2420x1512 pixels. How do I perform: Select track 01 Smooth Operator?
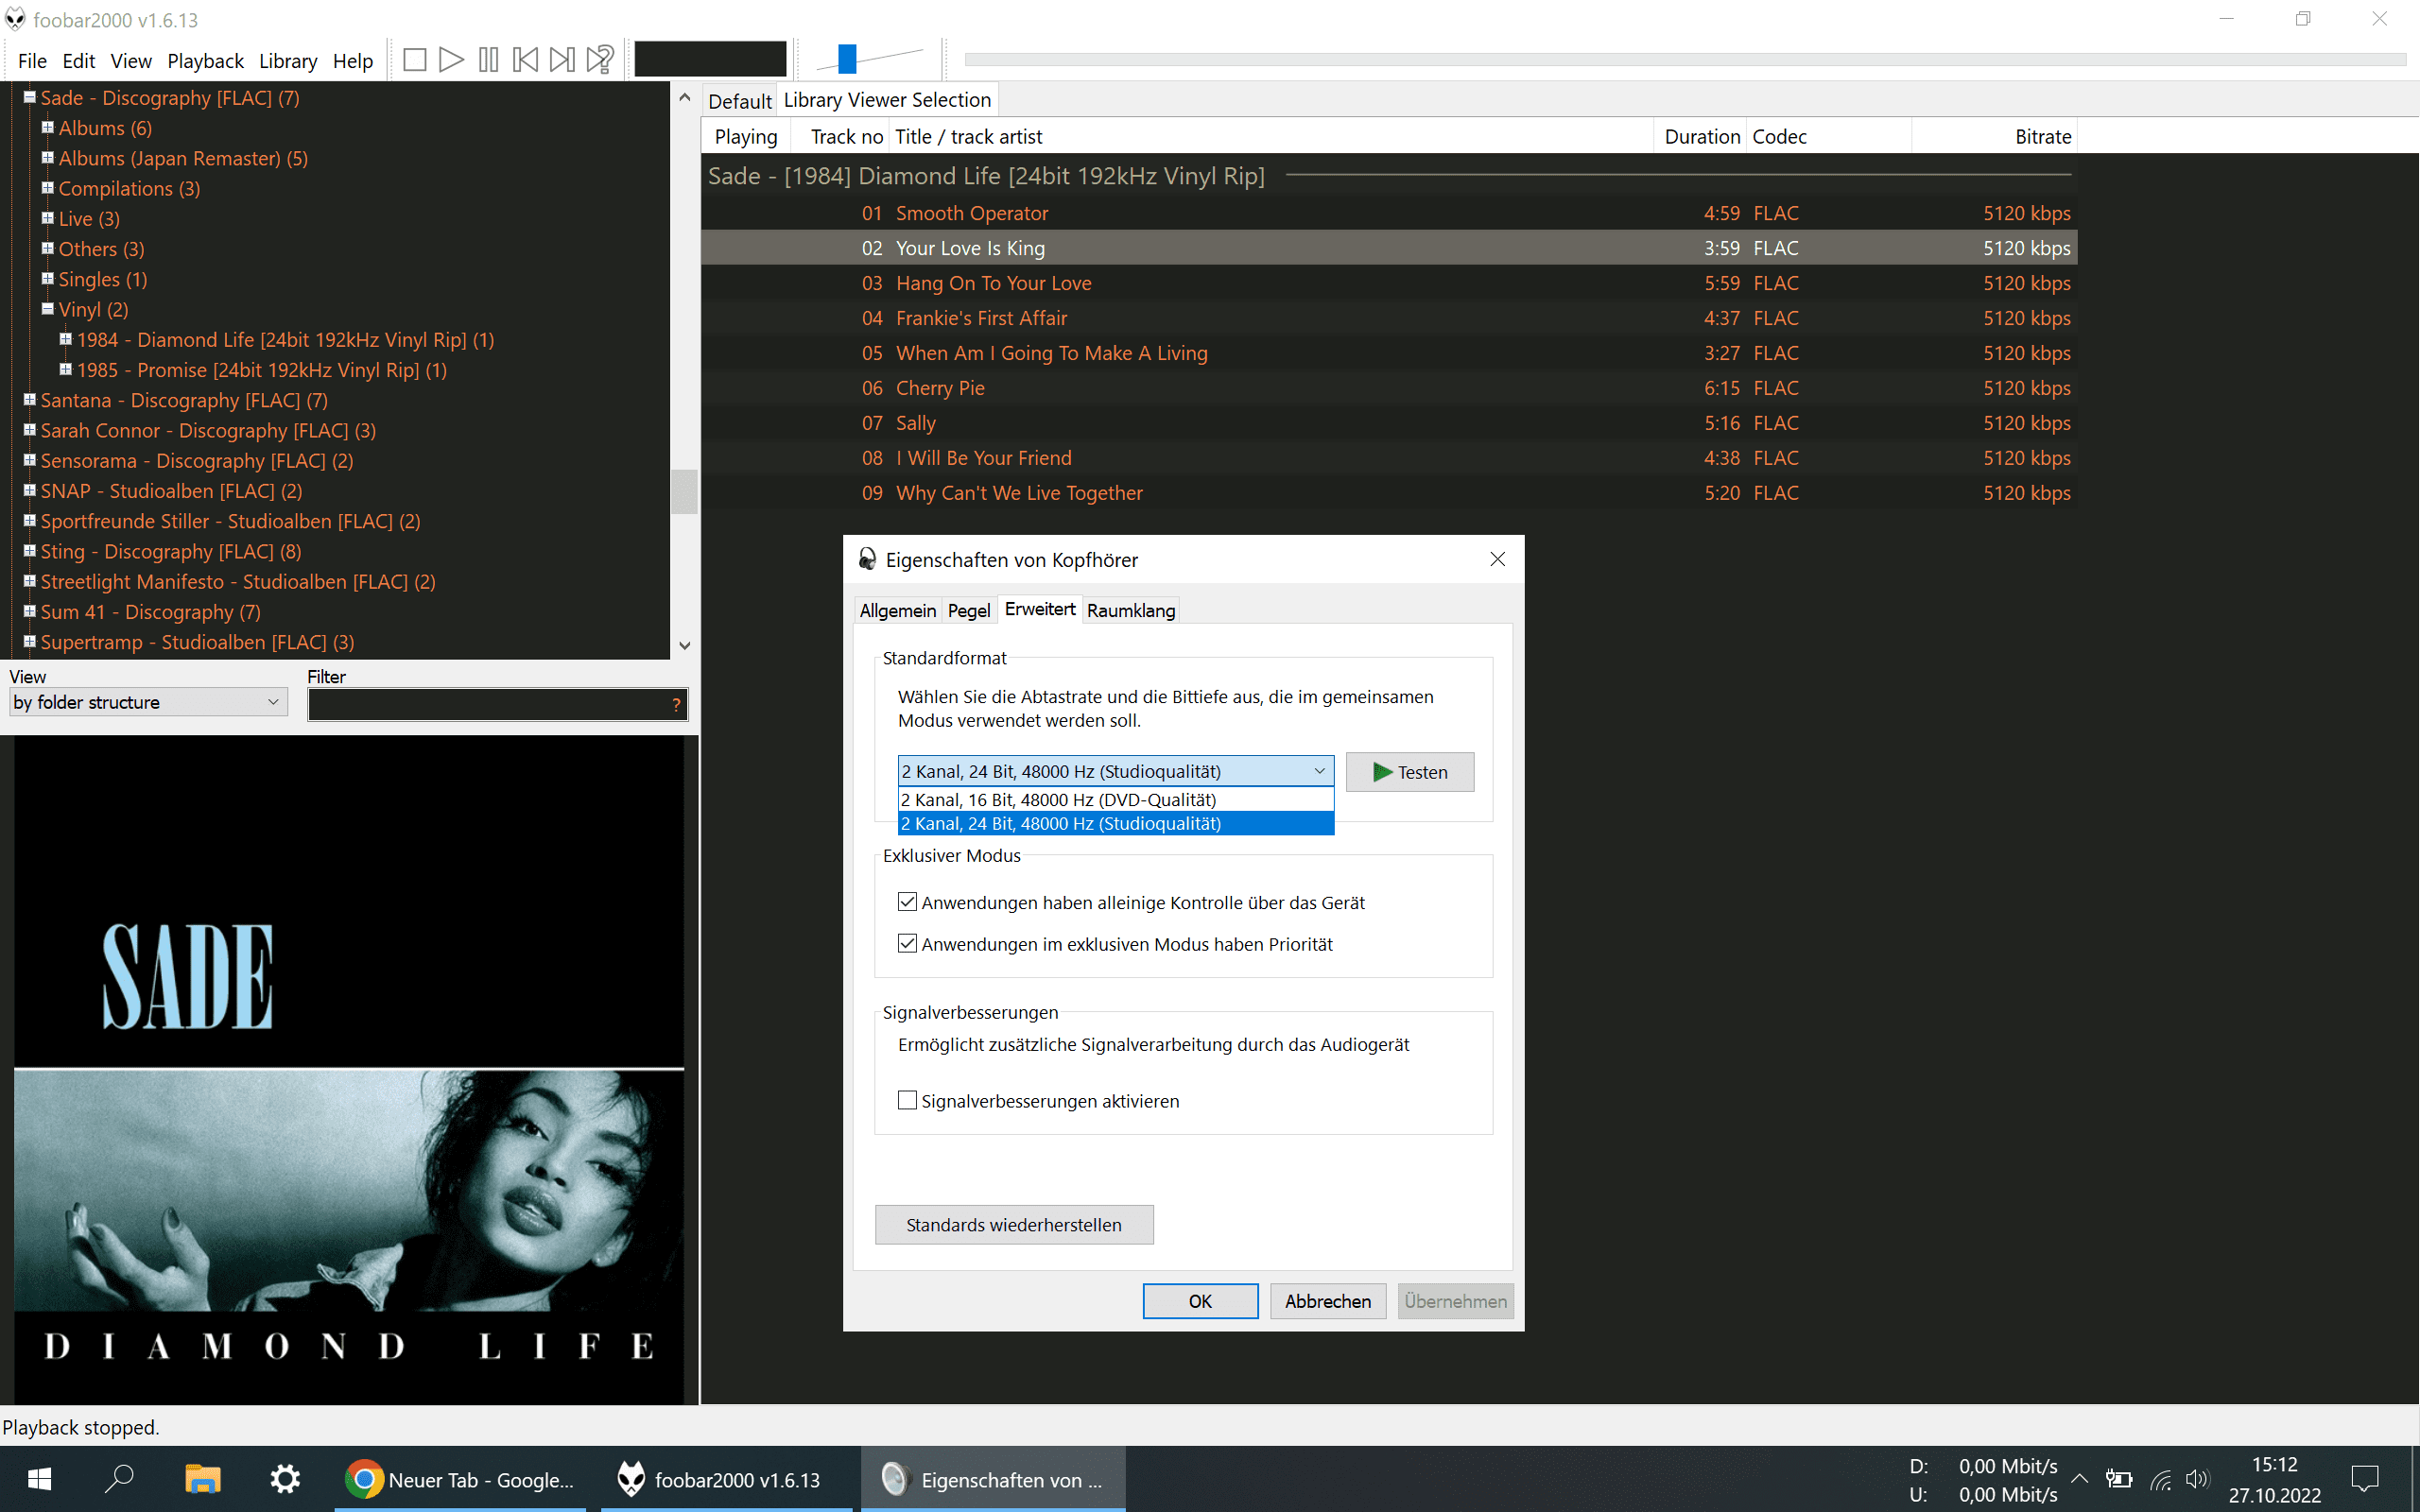[1389, 213]
